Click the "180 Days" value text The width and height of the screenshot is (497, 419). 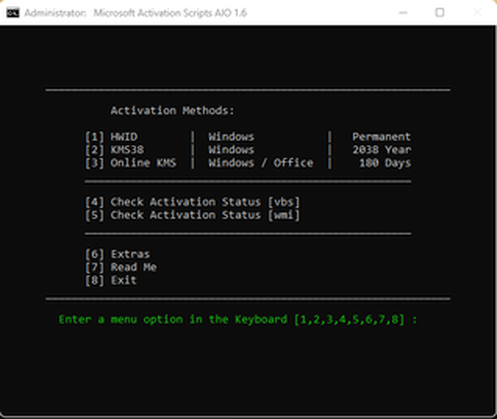[385, 163]
